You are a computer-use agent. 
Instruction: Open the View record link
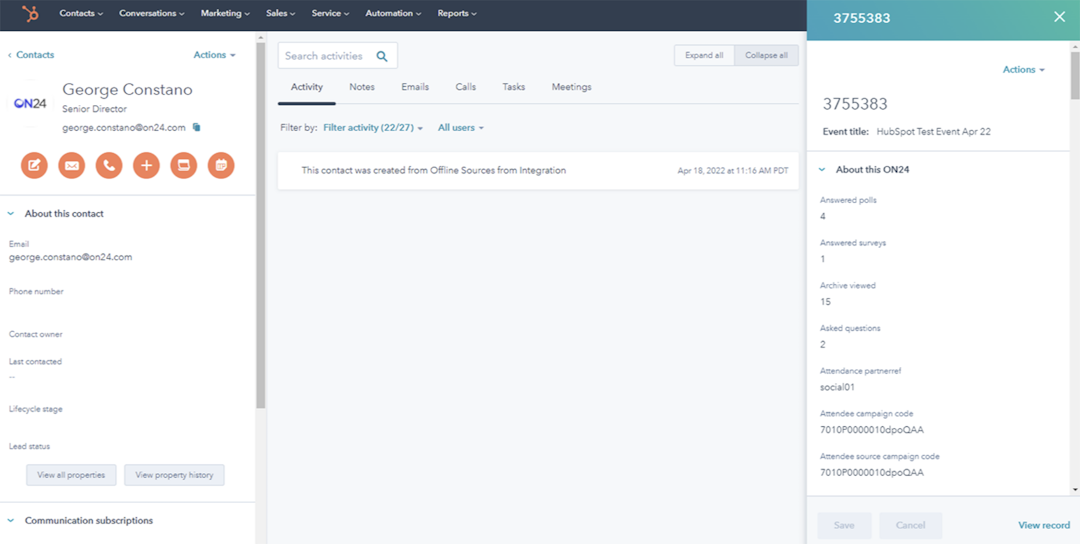[1044, 525]
